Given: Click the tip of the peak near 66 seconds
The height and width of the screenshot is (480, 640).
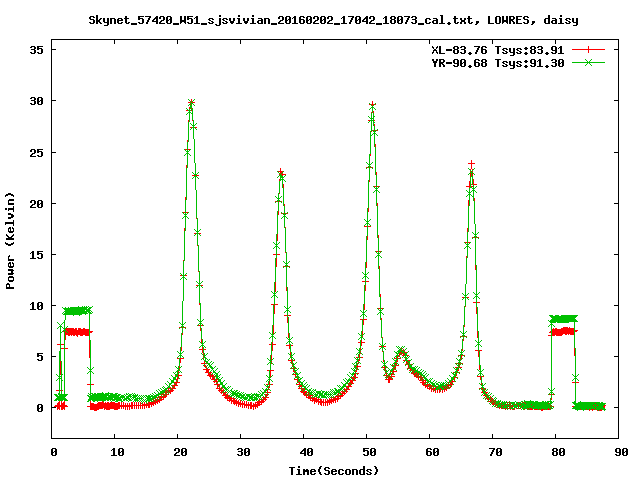Looking at the screenshot, I should [471, 164].
